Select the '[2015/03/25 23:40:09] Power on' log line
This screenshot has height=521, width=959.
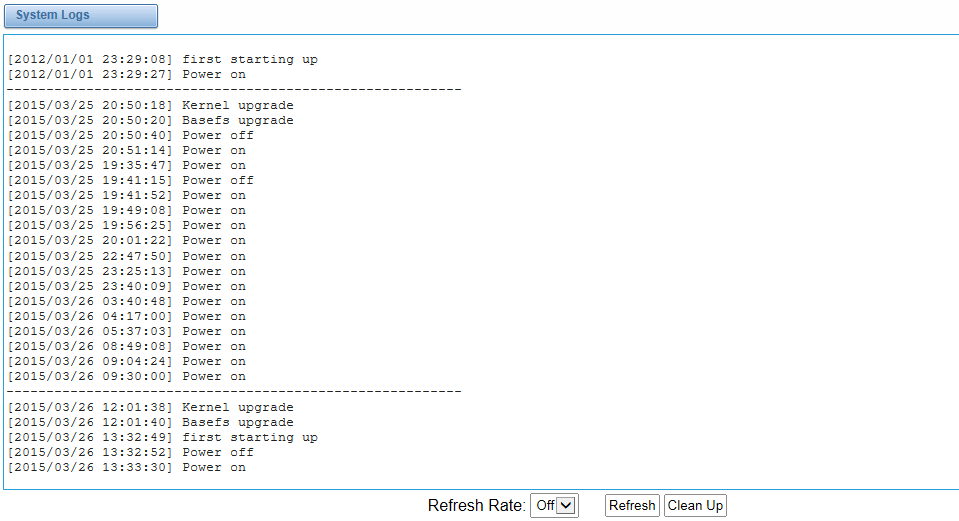point(127,286)
